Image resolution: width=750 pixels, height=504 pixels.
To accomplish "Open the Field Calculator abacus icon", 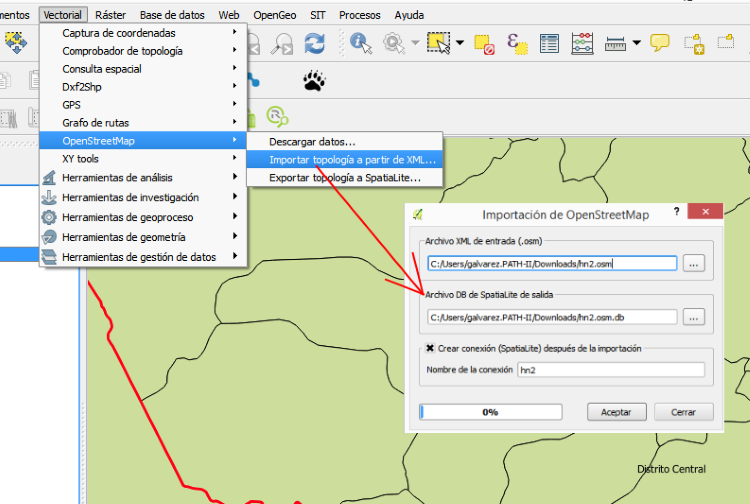I will (x=582, y=43).
